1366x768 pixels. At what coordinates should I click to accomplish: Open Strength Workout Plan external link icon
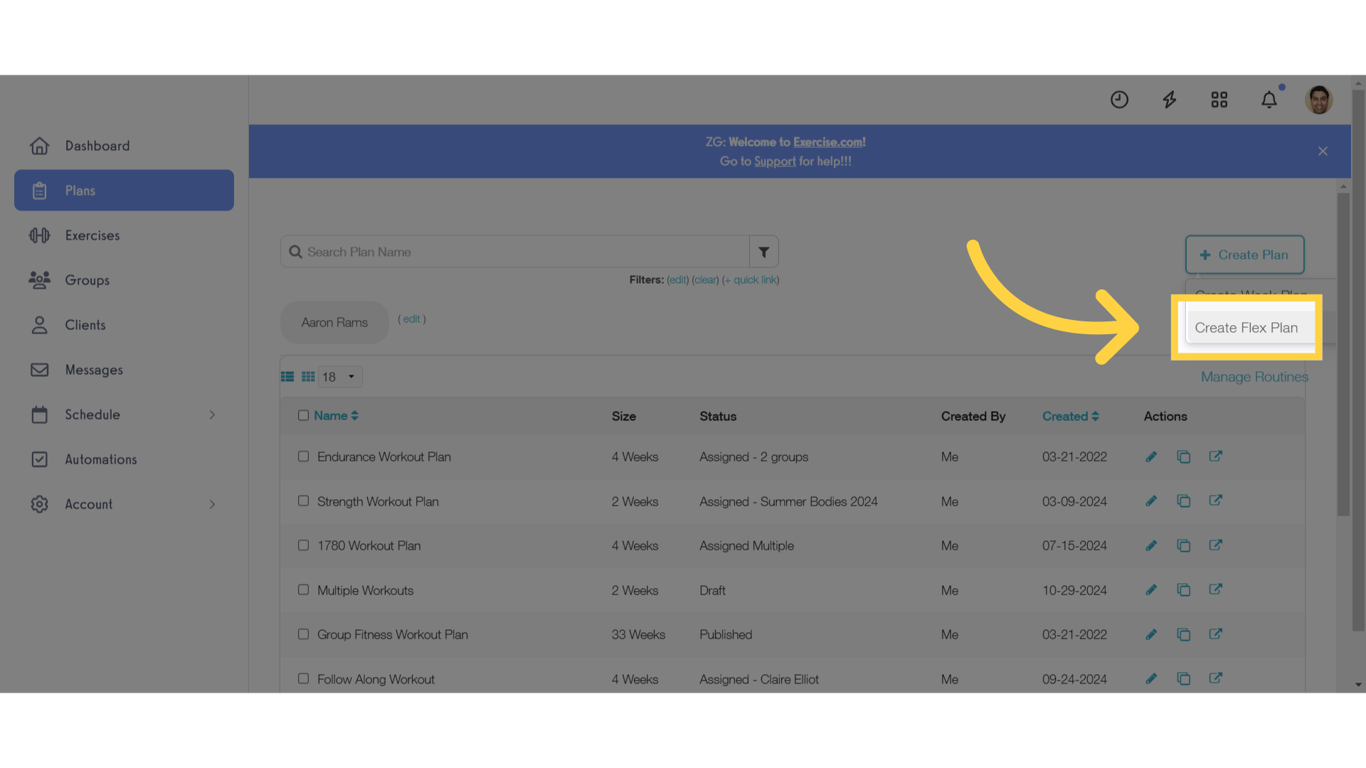click(1216, 501)
